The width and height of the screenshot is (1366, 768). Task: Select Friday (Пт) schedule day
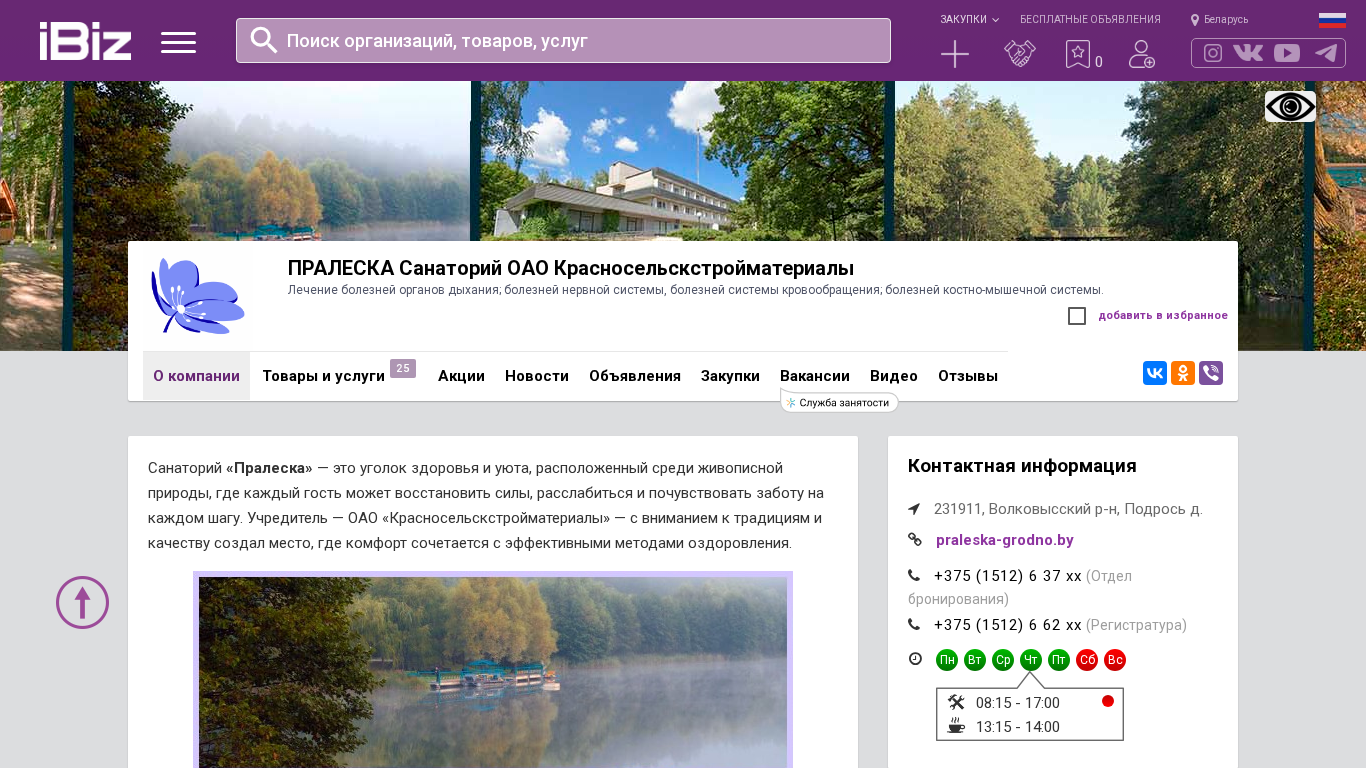click(x=1059, y=660)
